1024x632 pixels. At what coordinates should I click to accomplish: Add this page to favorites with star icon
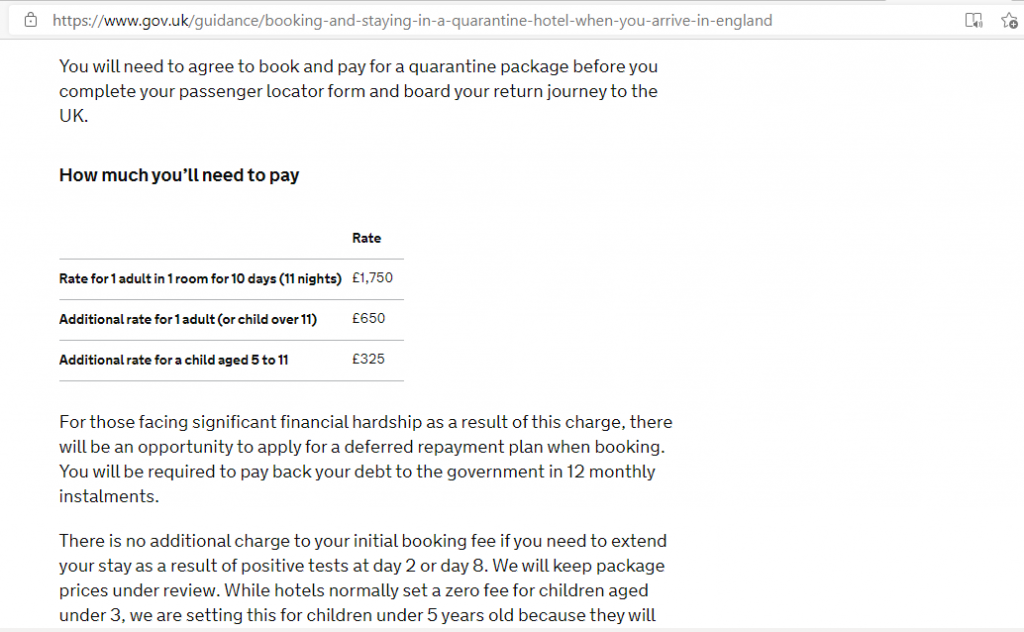click(1008, 20)
